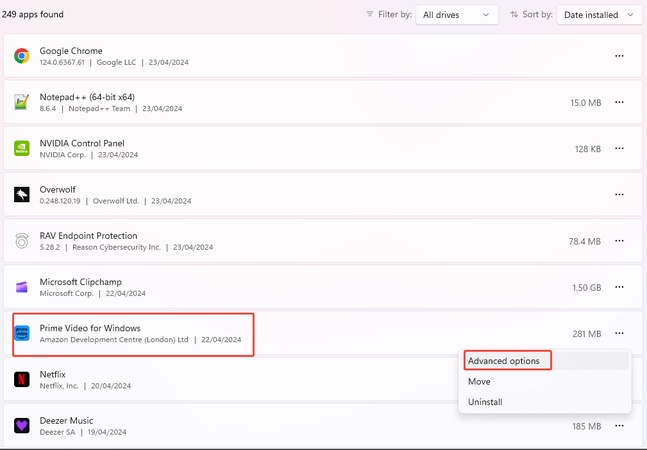Click the 128 KB size for NVIDIA
647x450 pixels.
pyautogui.click(x=588, y=149)
